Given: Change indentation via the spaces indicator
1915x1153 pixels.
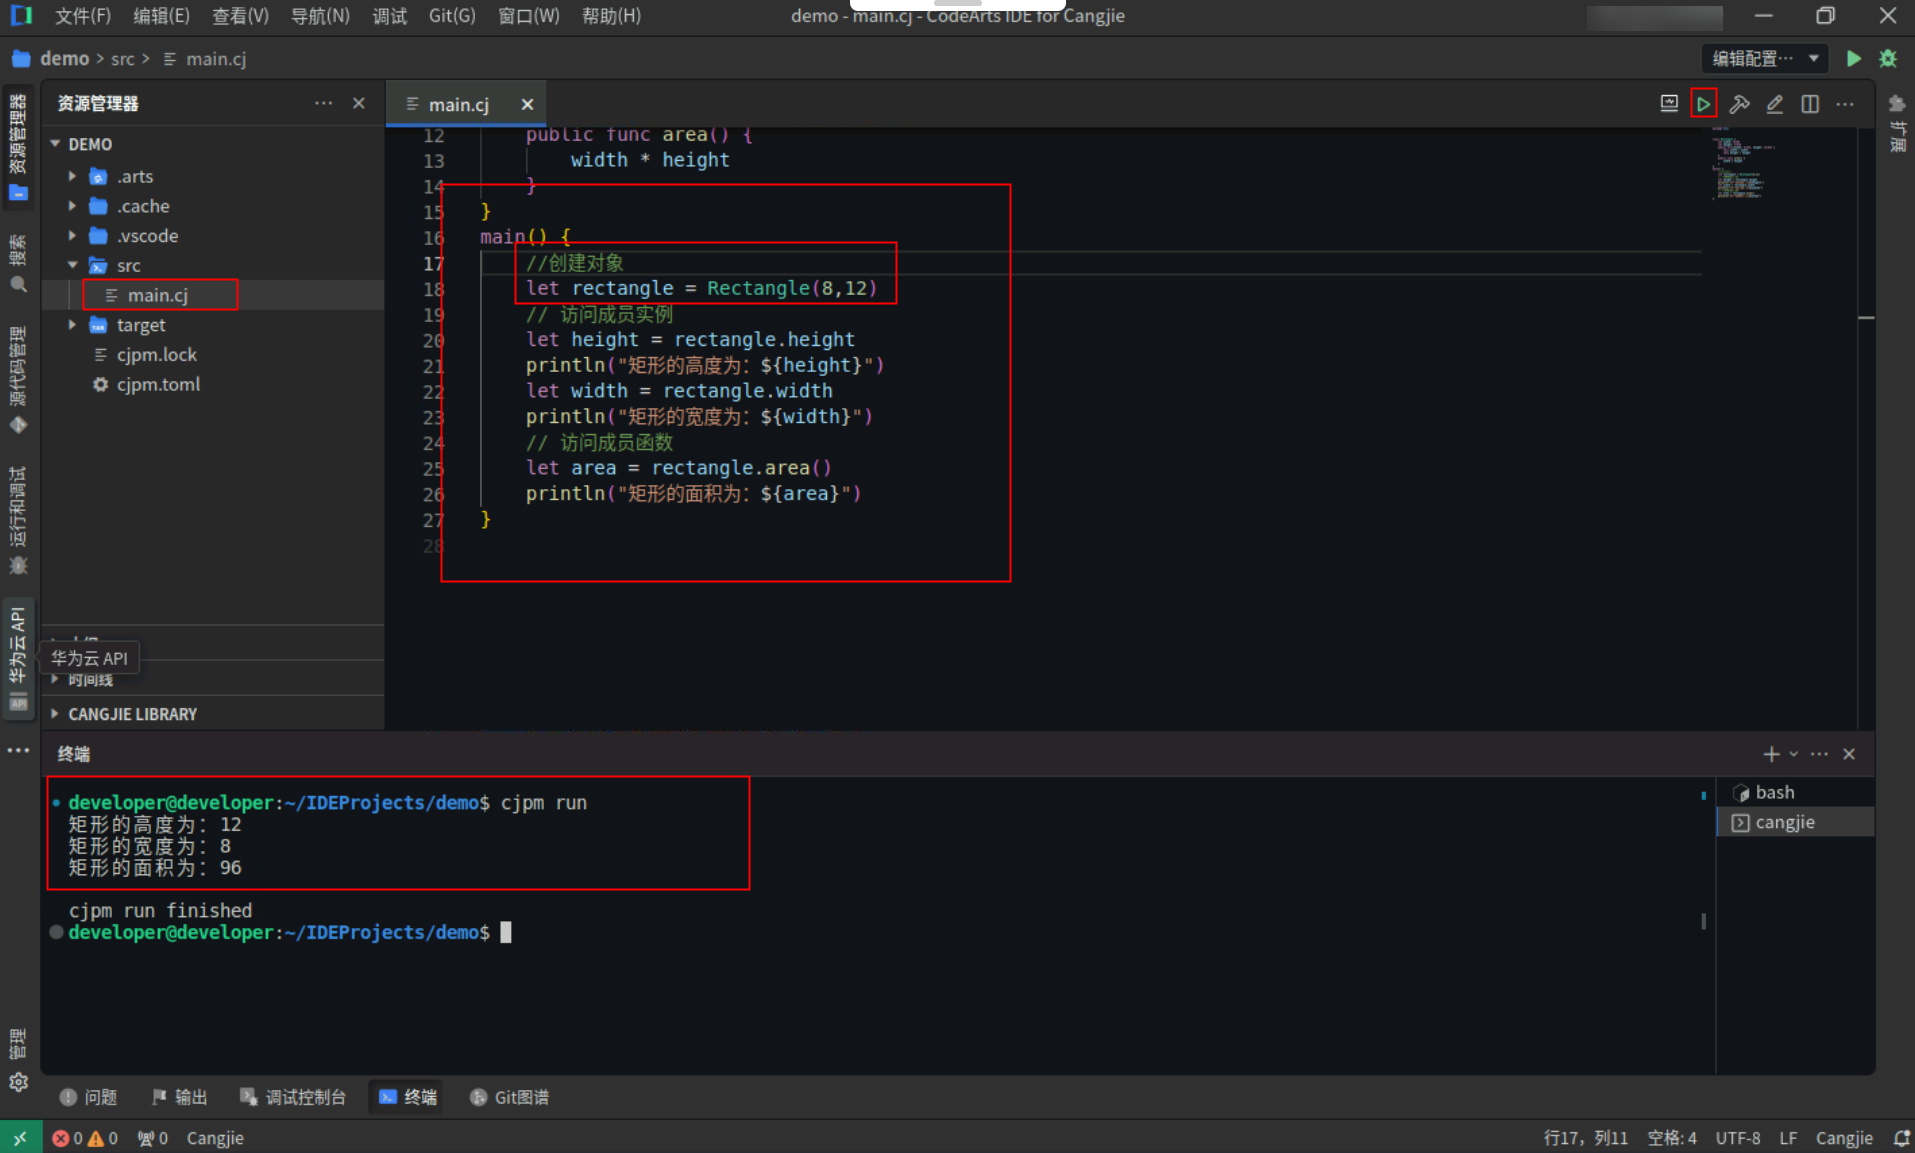Looking at the screenshot, I should coord(1672,1138).
